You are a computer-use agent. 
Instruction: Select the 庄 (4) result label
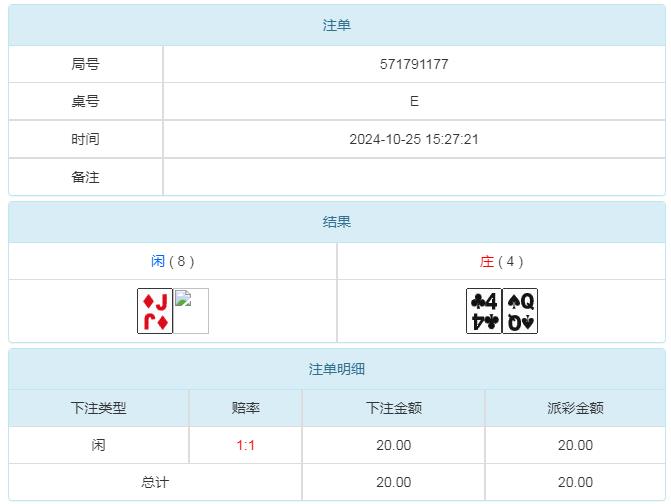501,261
